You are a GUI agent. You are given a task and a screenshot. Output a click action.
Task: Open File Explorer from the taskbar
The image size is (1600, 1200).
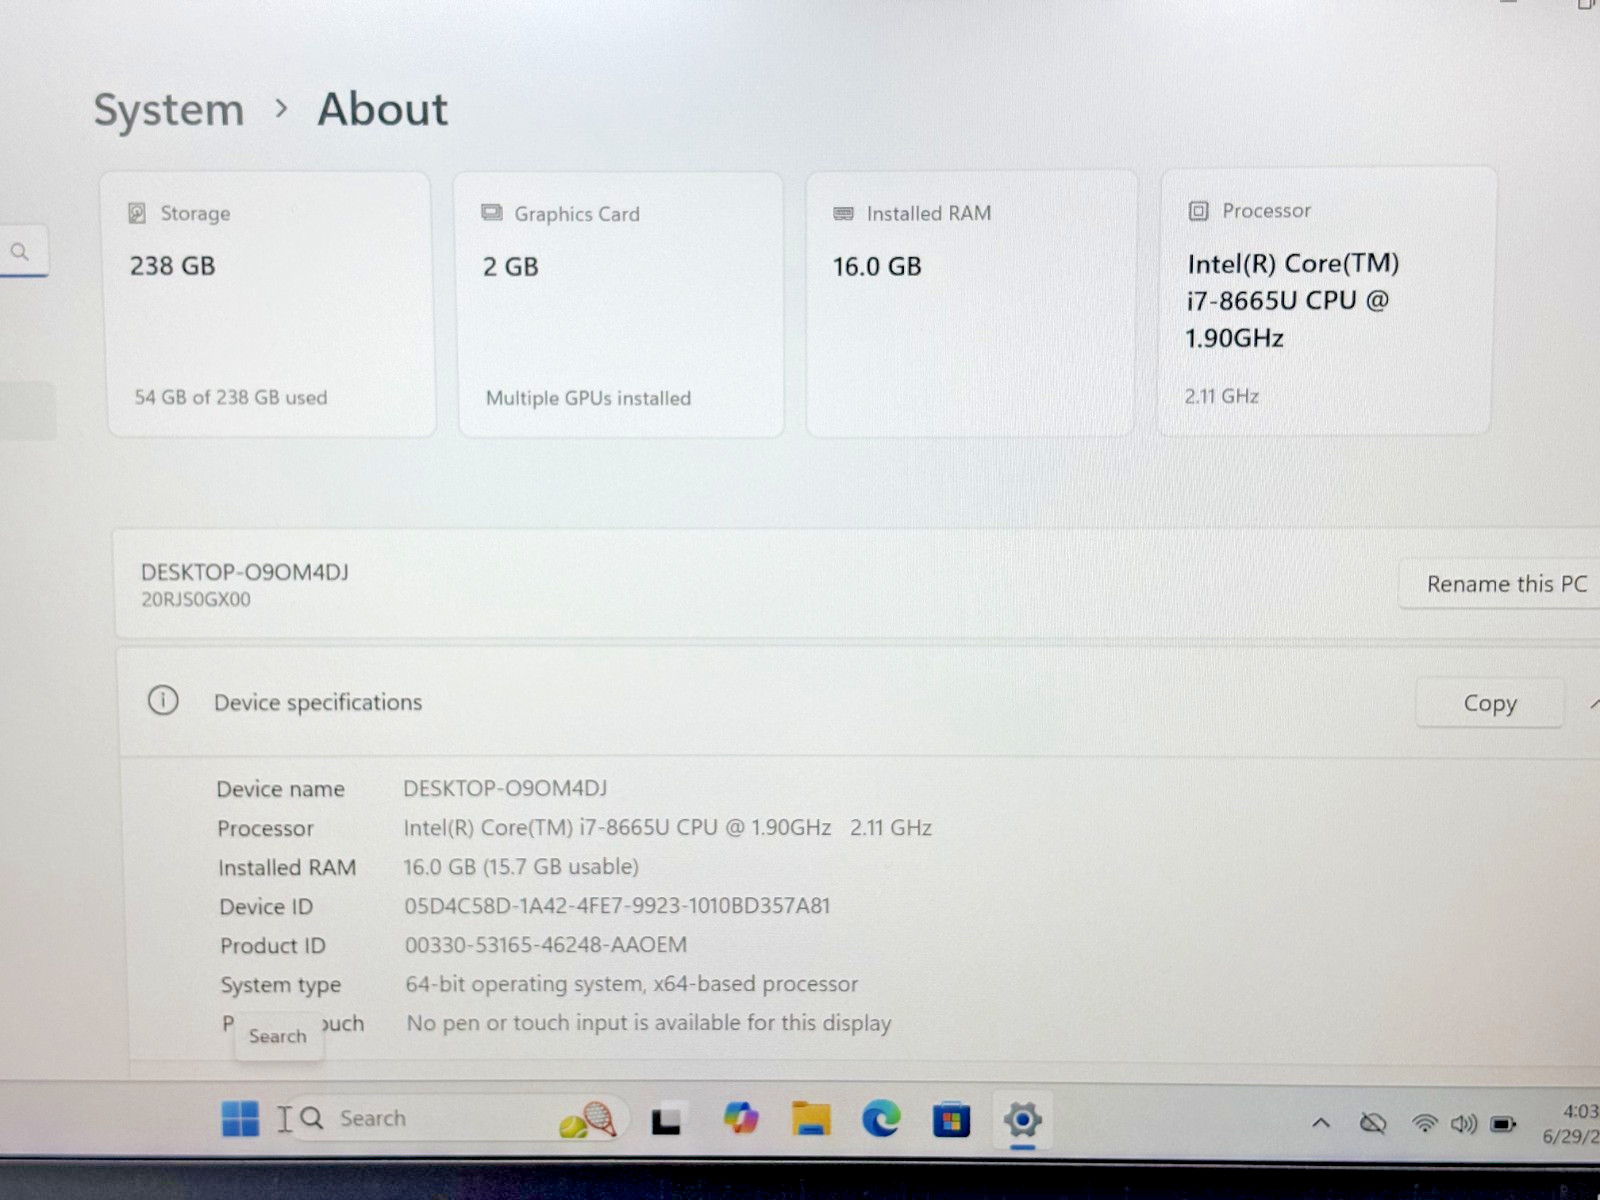811,1119
